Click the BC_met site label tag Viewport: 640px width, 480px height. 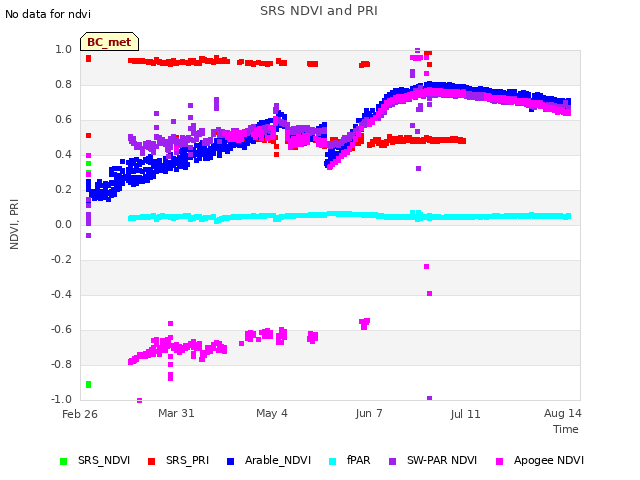click(109, 42)
